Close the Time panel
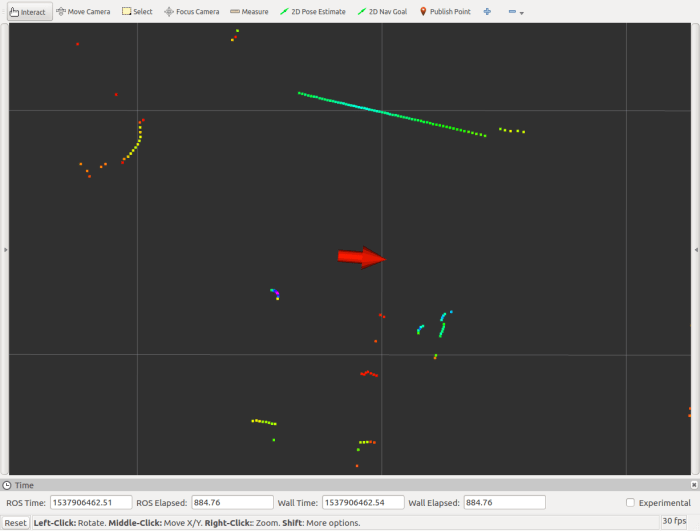Viewport: 700px width, 531px height. [694, 485]
